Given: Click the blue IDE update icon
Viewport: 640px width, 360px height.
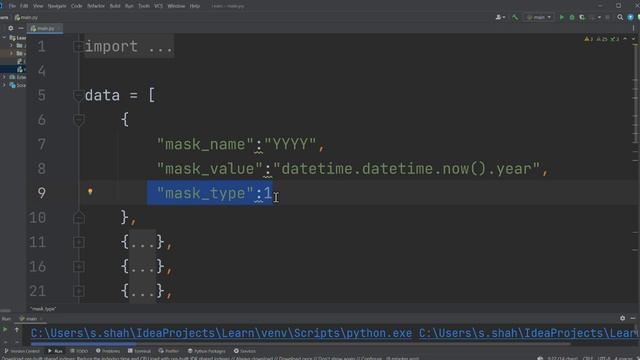Looking at the screenshot, I should pyautogui.click(x=630, y=17).
